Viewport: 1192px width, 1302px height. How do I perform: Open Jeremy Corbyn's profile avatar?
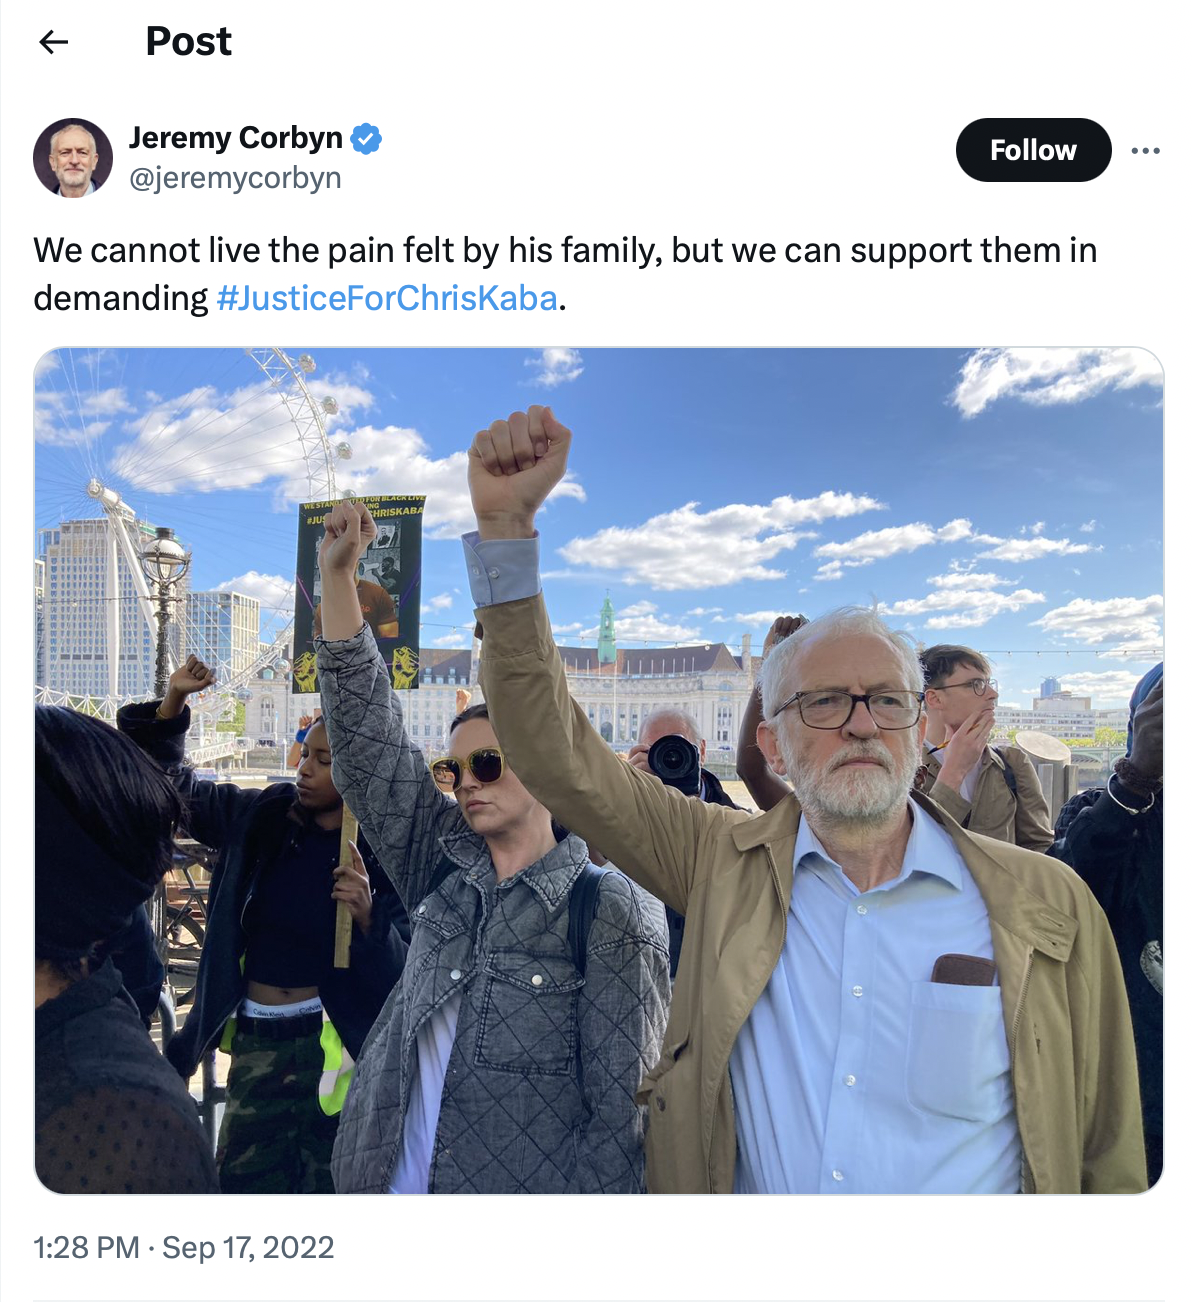(73, 158)
